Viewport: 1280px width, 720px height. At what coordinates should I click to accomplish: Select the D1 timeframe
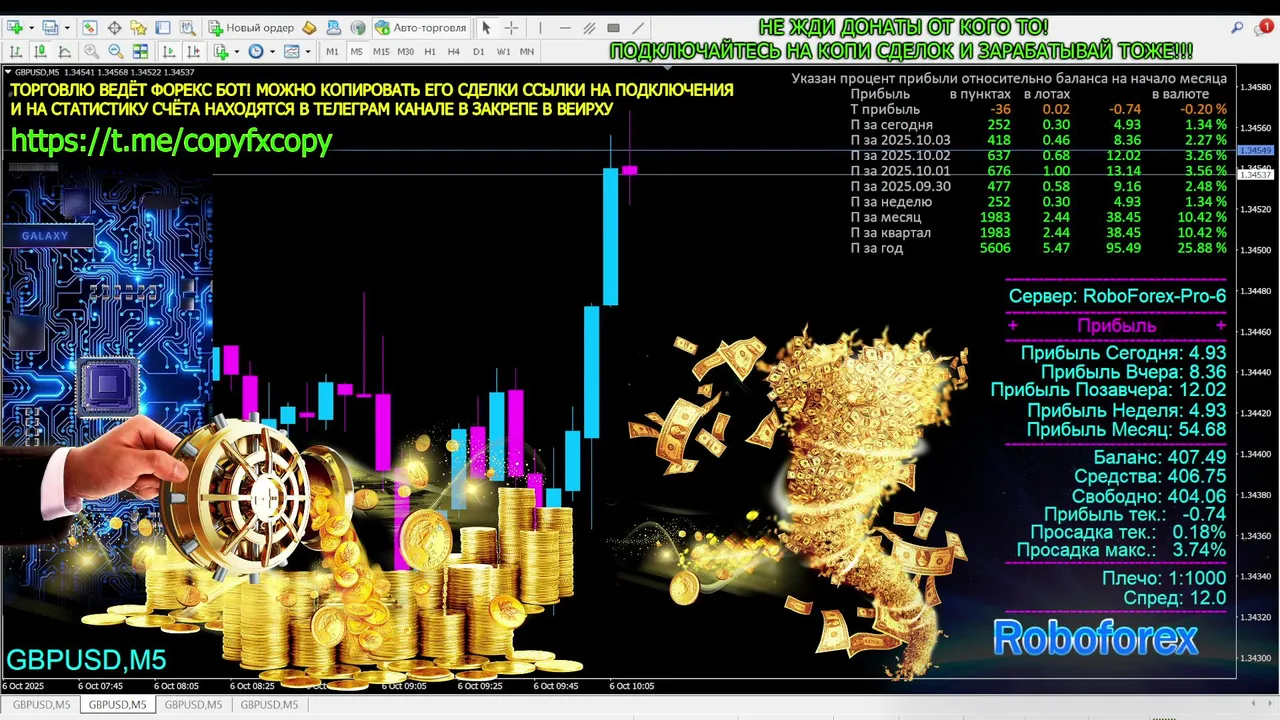tap(479, 52)
